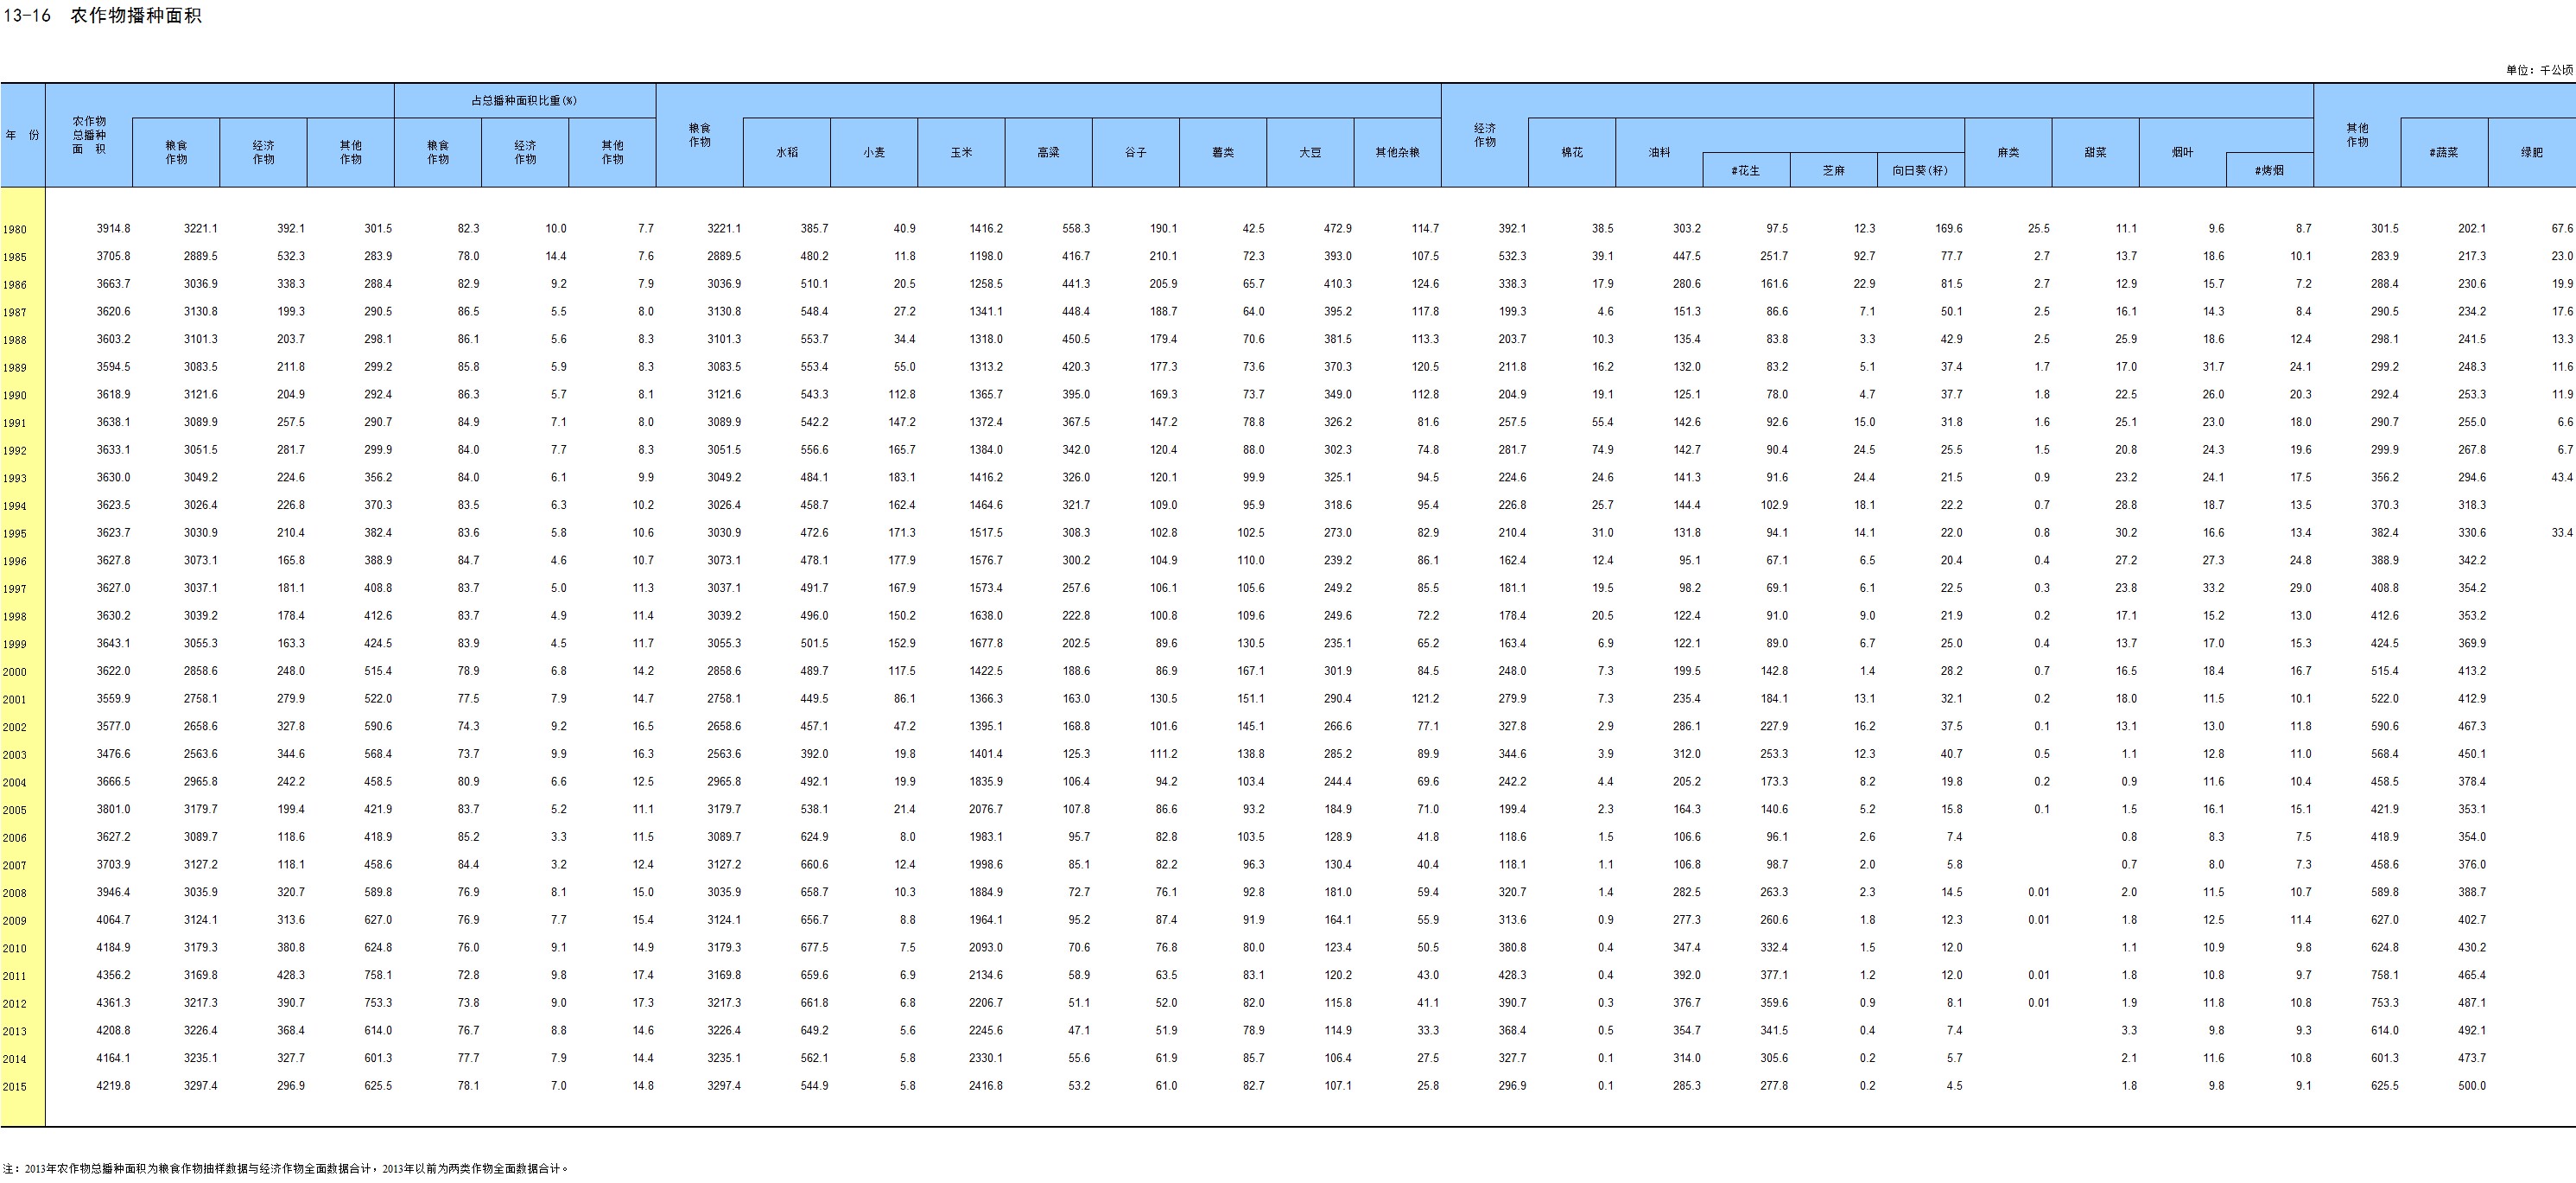This screenshot has height=1183, width=2576.
Task: Select the 小麦 column header
Action: coord(874,152)
